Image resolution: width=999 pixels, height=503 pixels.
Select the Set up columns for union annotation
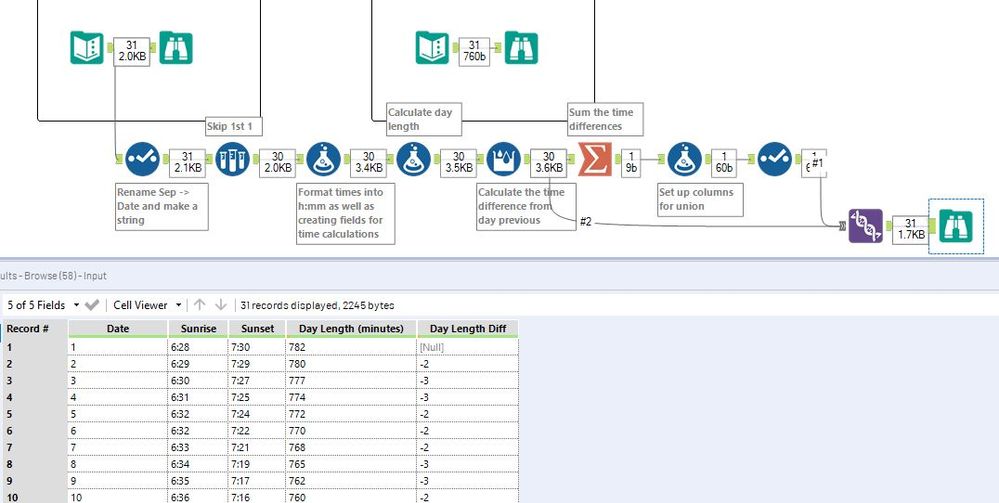700,199
